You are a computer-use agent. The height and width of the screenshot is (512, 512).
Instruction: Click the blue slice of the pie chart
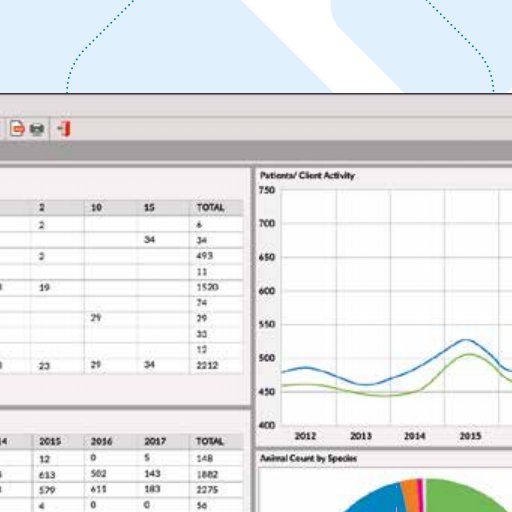point(380,500)
